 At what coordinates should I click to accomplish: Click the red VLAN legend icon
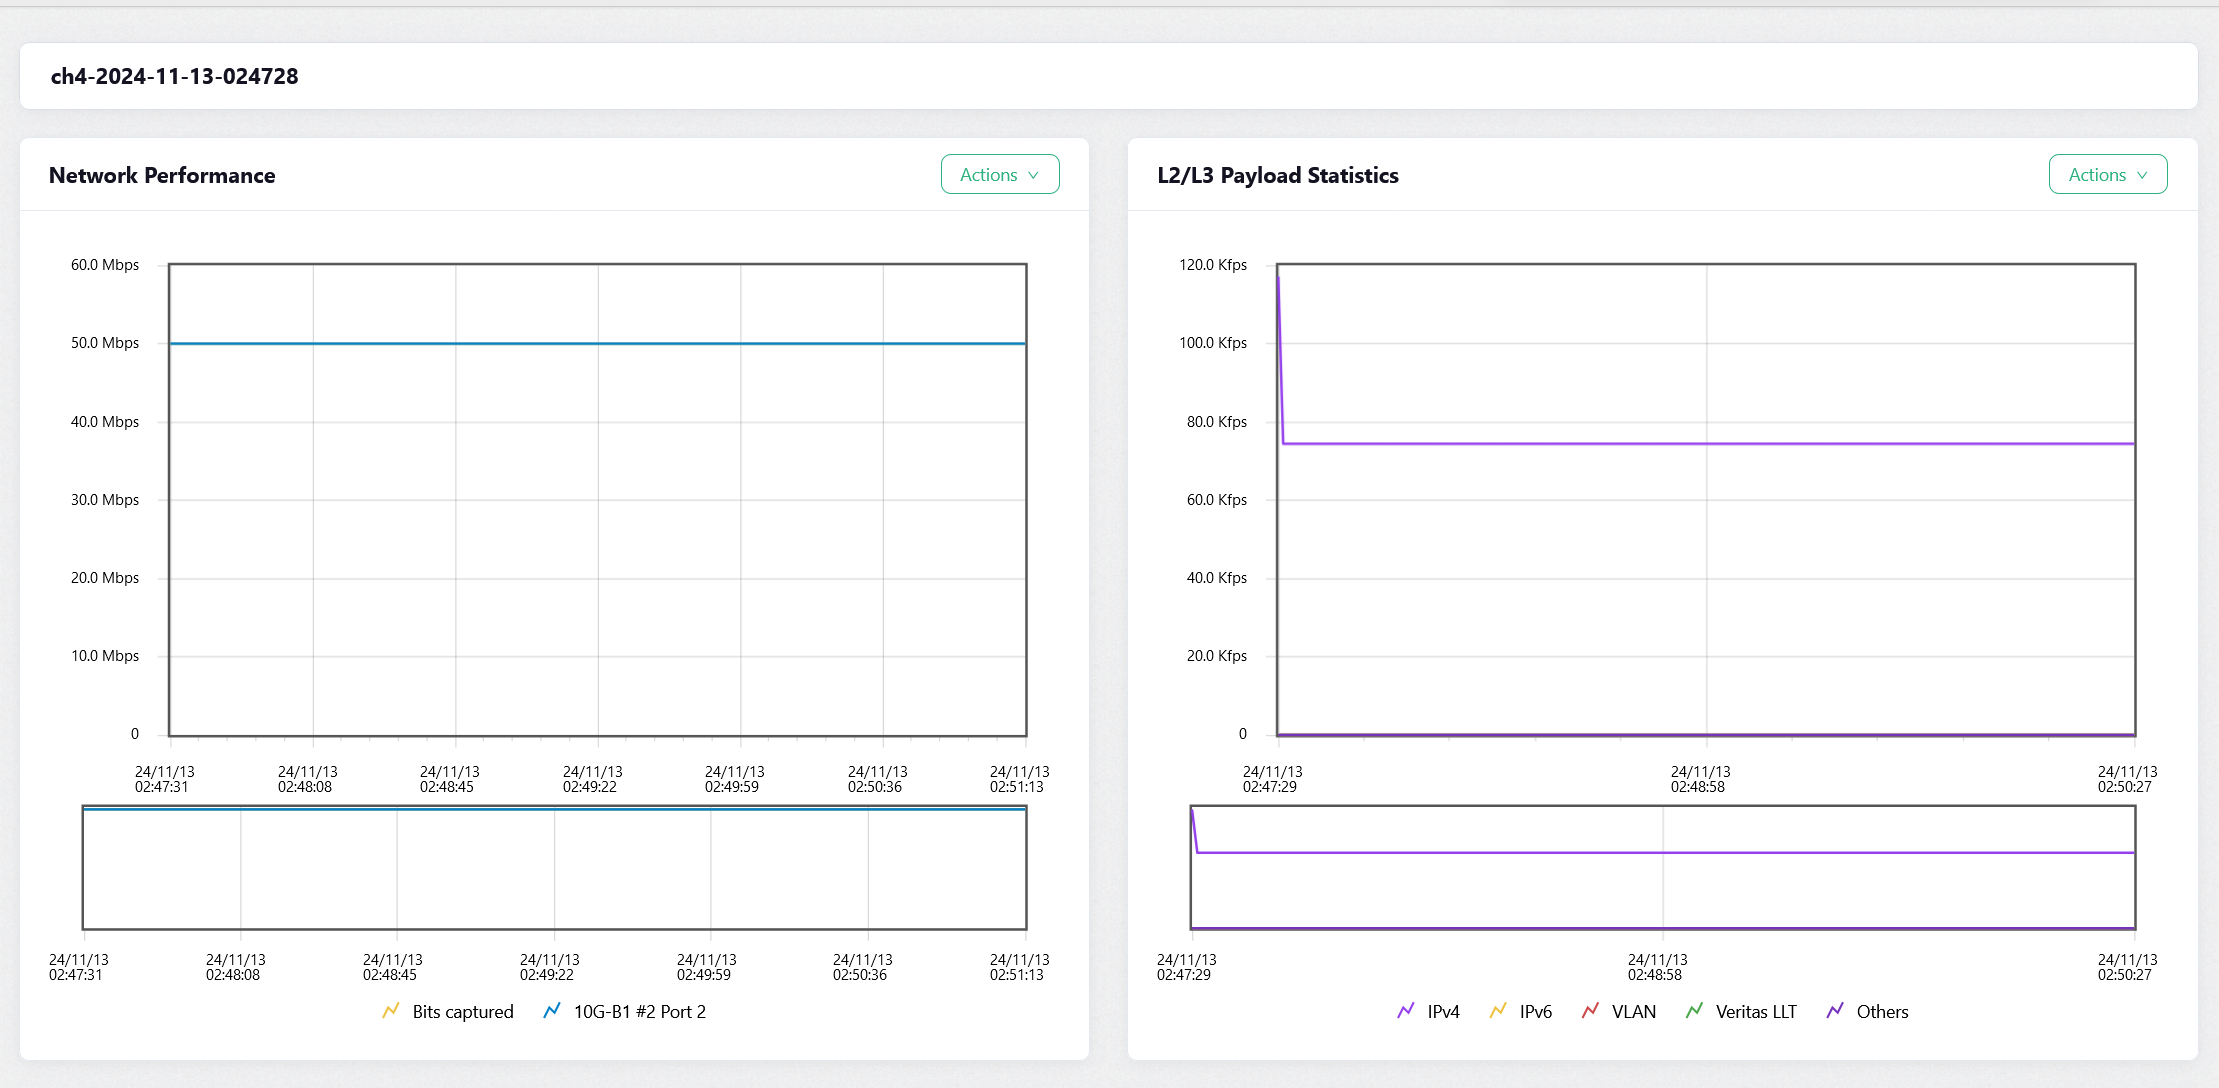coord(1590,1011)
